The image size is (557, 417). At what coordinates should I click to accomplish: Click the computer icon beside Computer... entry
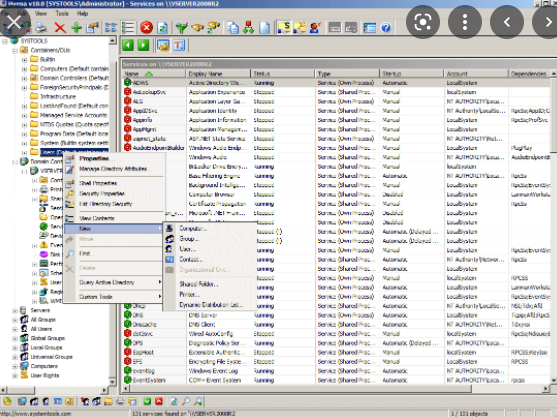coord(170,229)
